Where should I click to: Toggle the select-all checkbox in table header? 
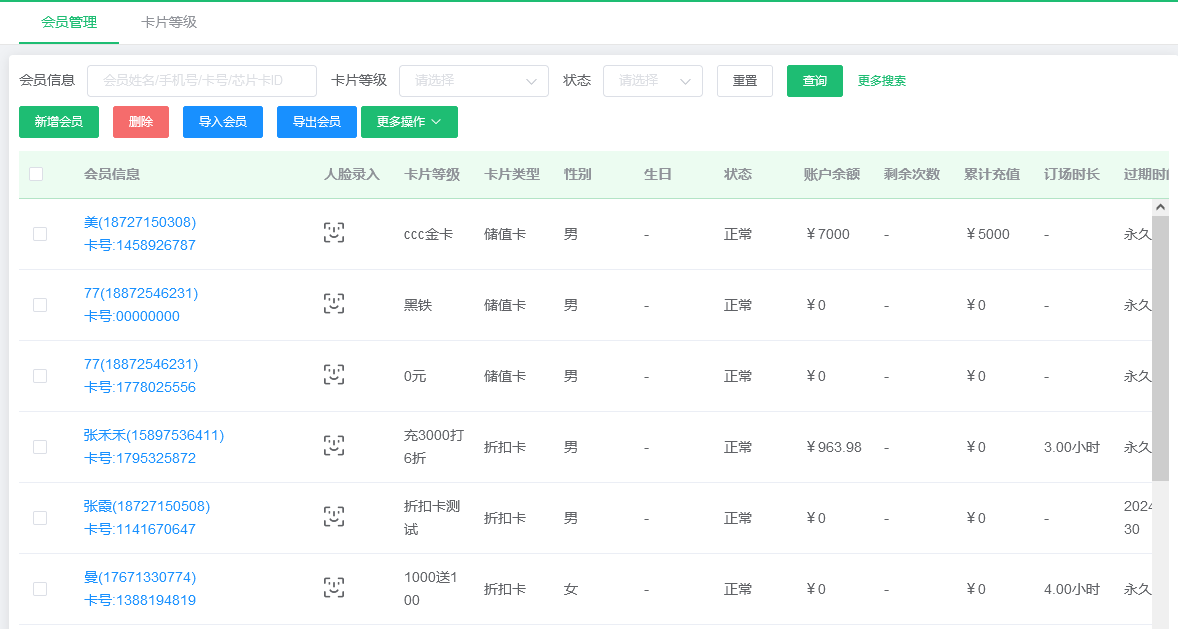click(36, 174)
